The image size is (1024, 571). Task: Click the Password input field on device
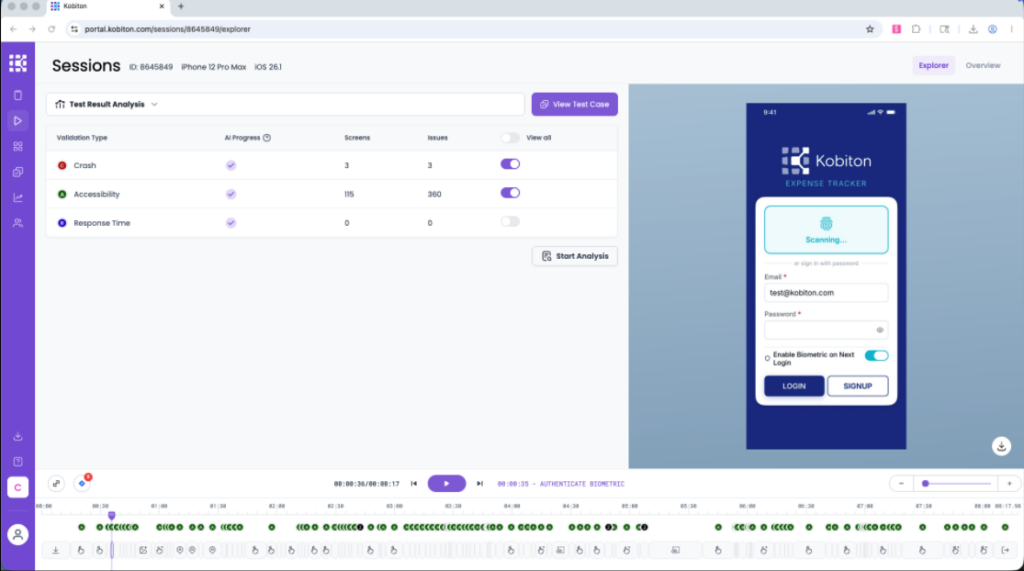[826, 330]
